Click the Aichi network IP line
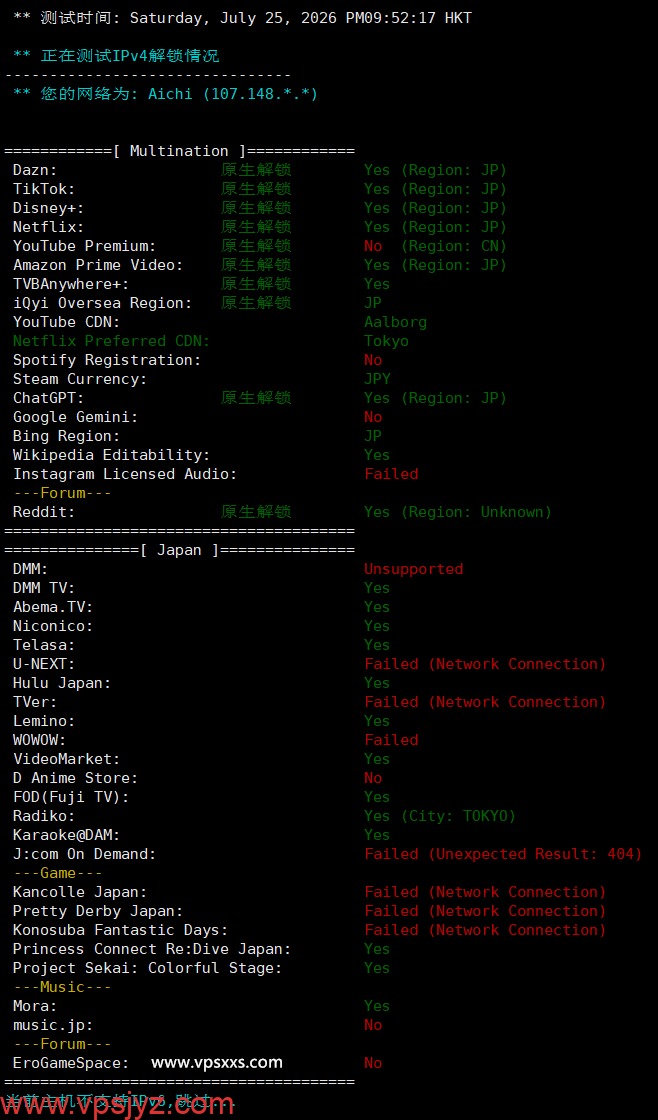Viewport: 658px width, 1120px height. point(166,94)
